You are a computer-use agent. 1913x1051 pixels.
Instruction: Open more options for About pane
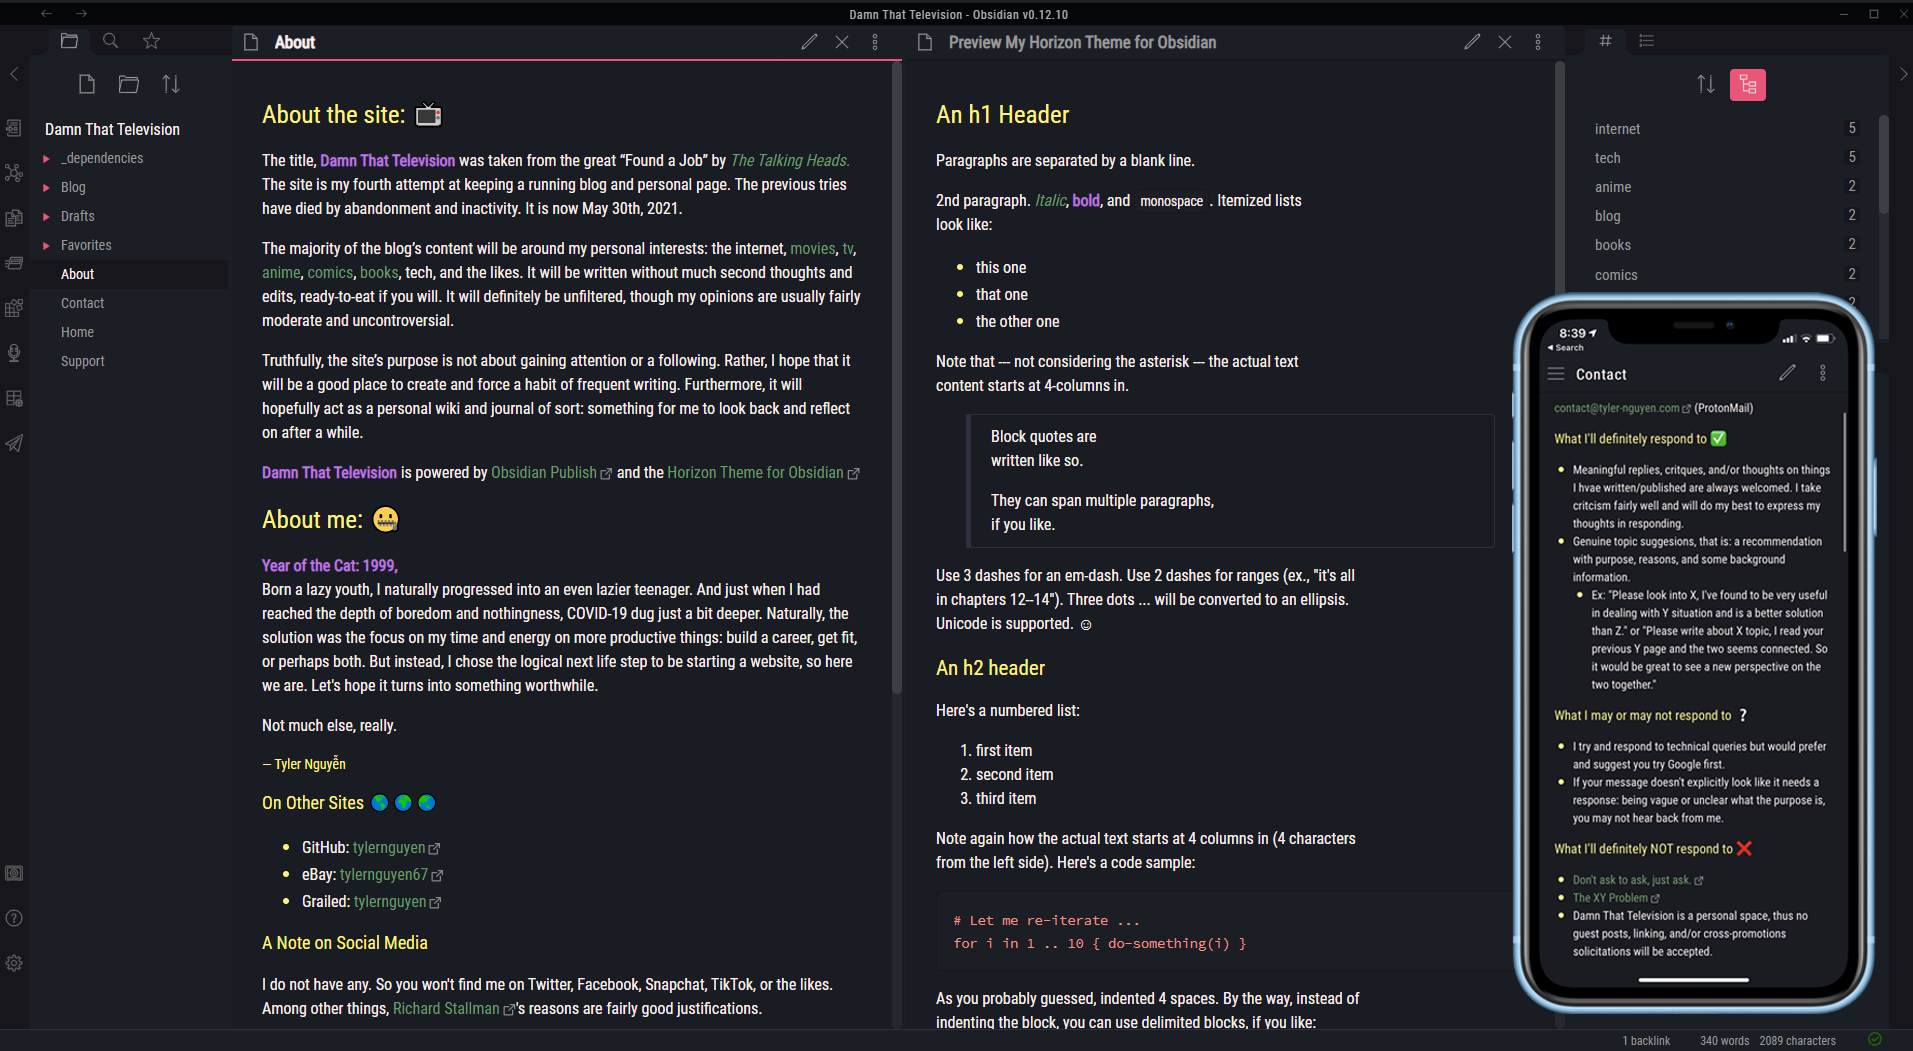tap(875, 42)
